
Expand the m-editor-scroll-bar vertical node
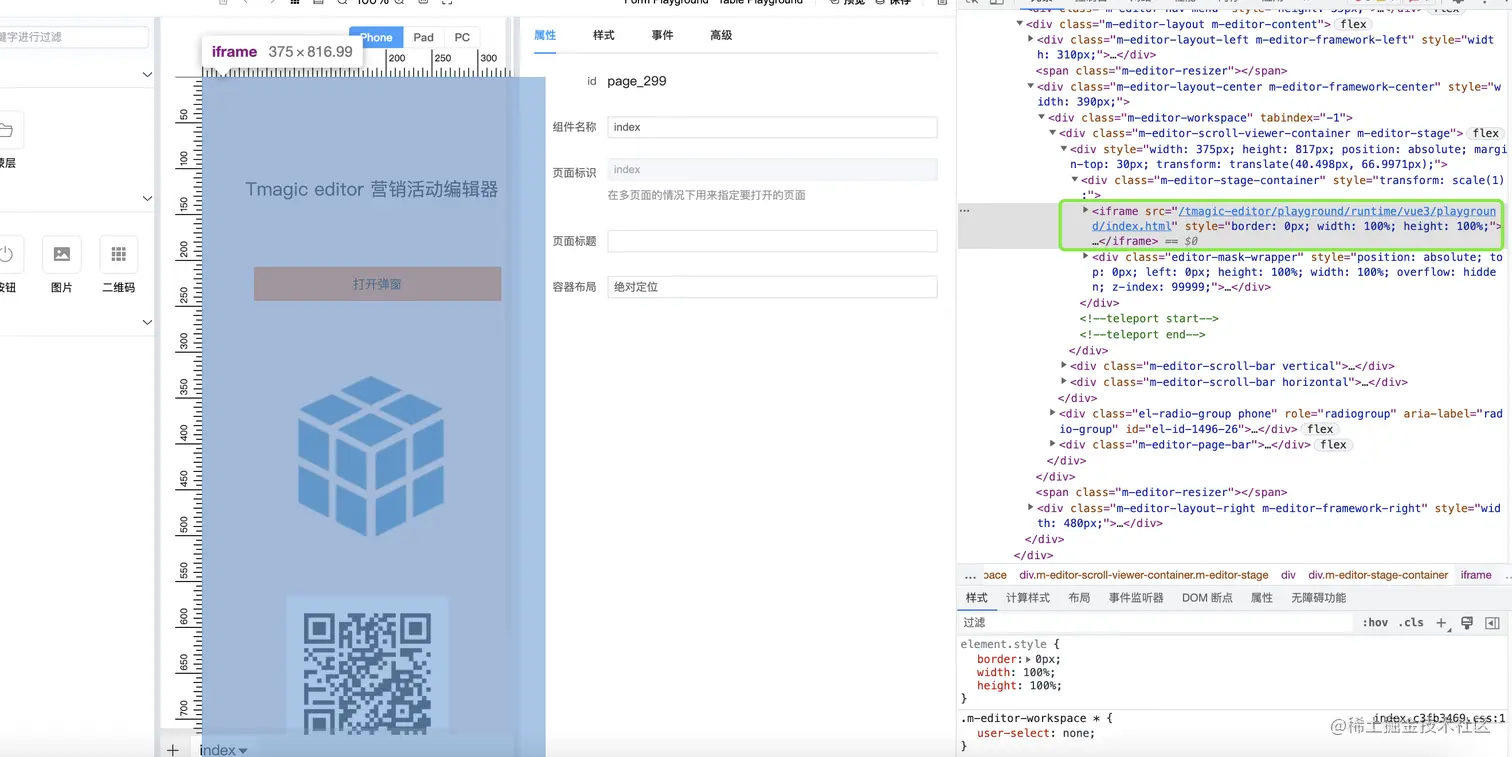tap(1064, 366)
